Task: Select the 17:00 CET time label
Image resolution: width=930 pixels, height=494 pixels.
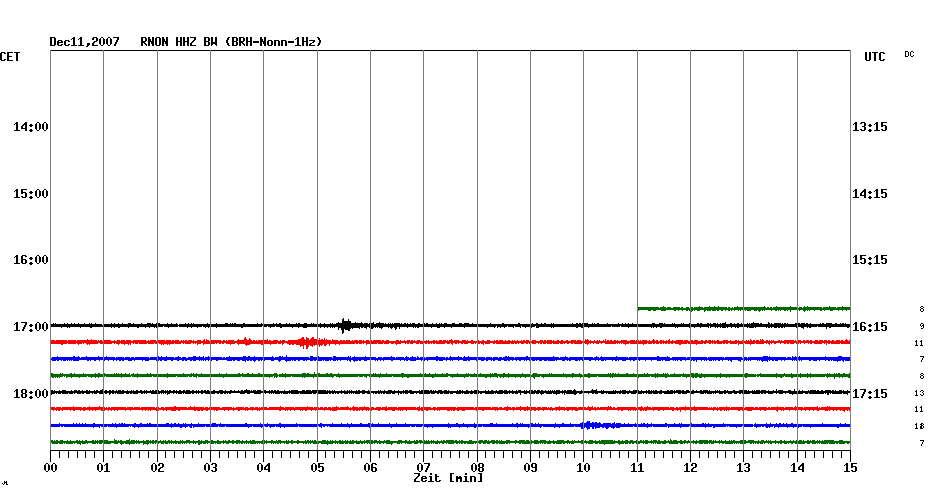Action: click(31, 327)
